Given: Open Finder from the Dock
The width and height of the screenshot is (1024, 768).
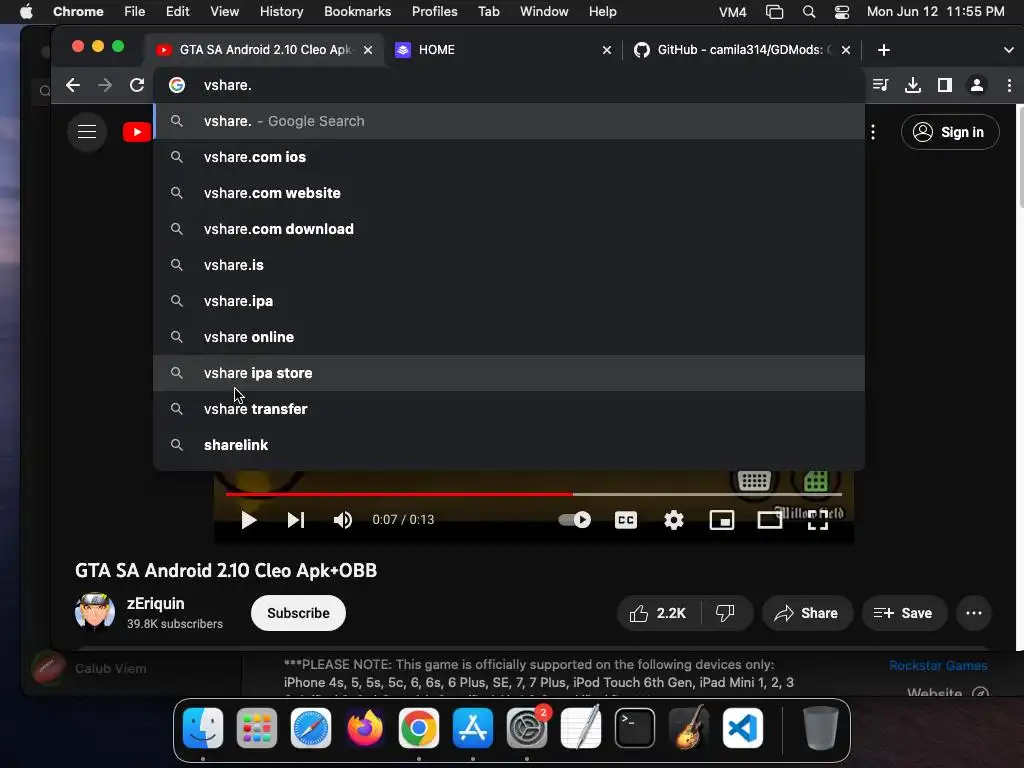Looking at the screenshot, I should coord(203,728).
